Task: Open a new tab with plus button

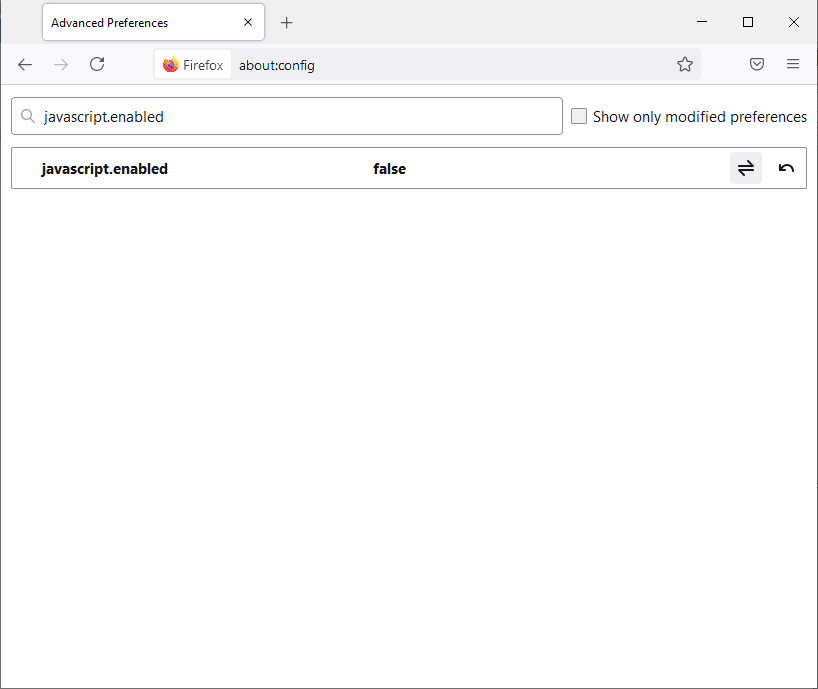Action: click(287, 22)
